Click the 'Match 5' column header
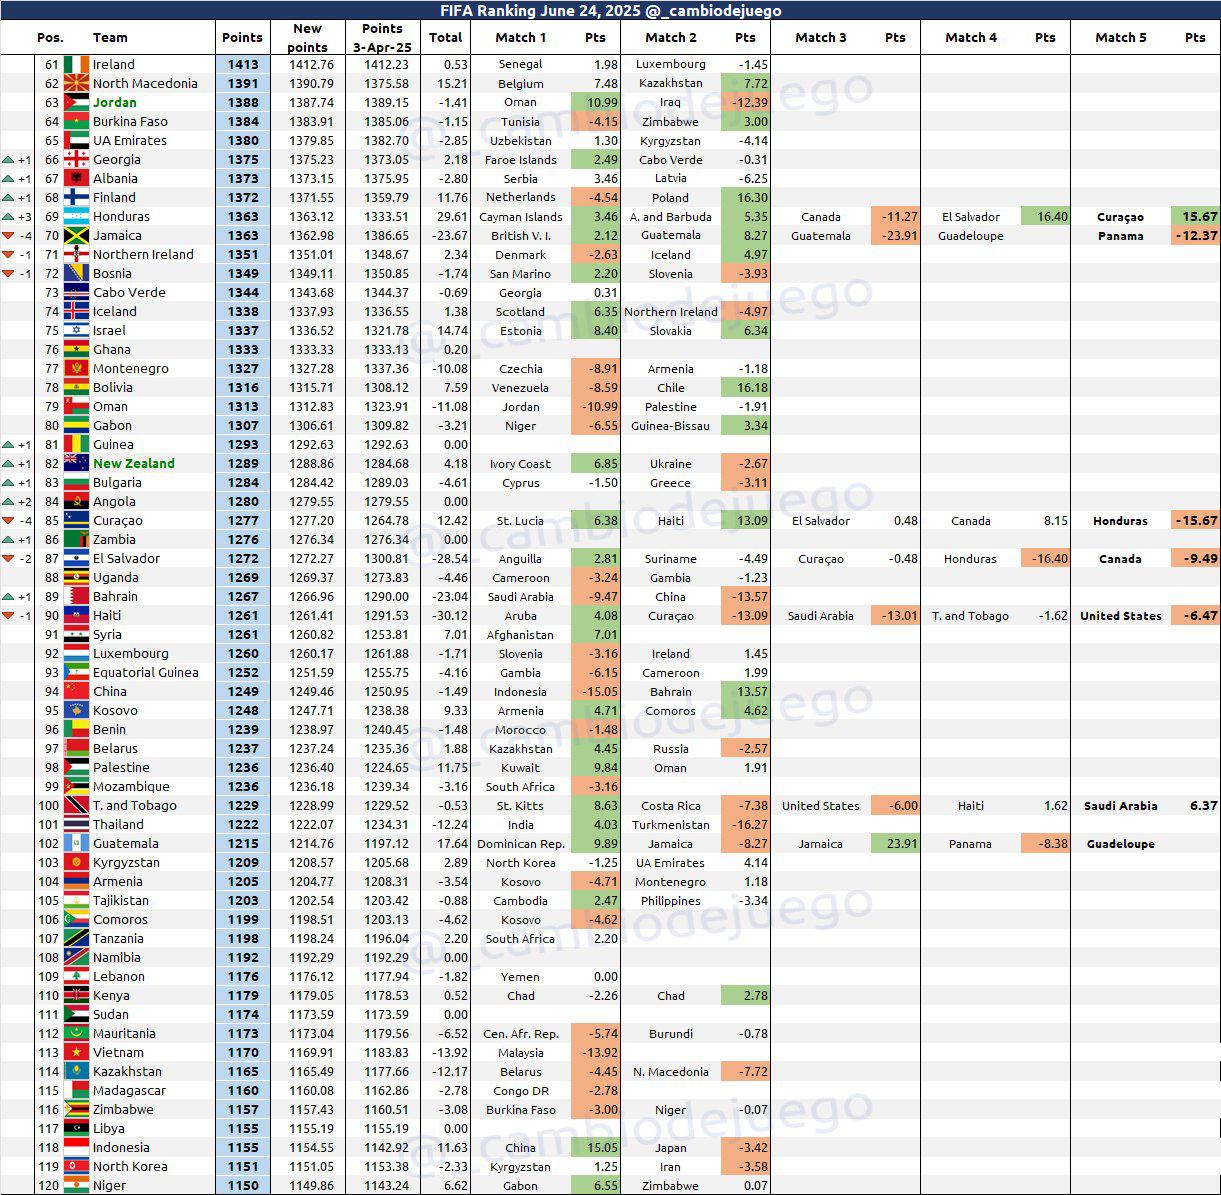The image size is (1221, 1195). click(x=1120, y=37)
